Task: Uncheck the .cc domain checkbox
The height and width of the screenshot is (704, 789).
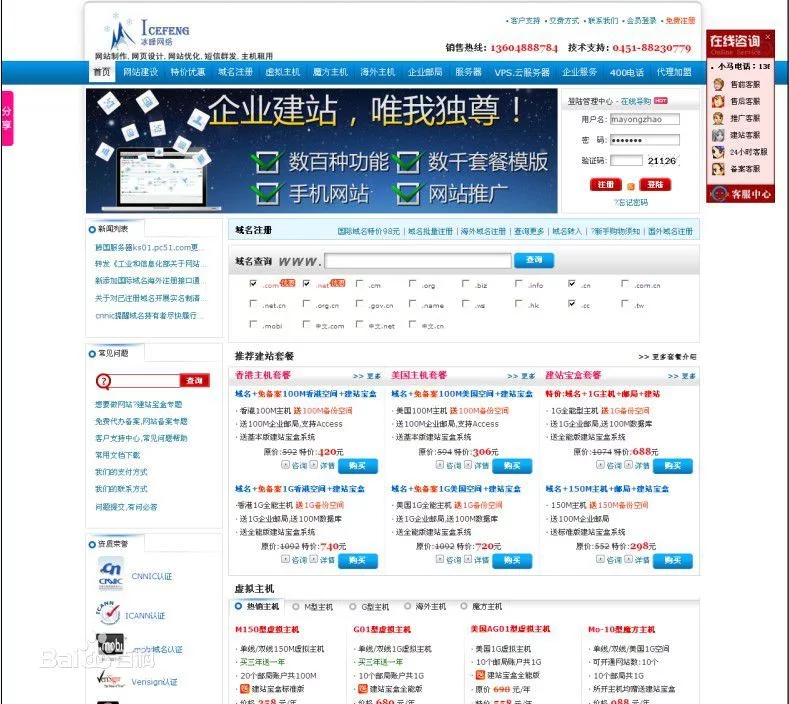Action: coord(572,304)
